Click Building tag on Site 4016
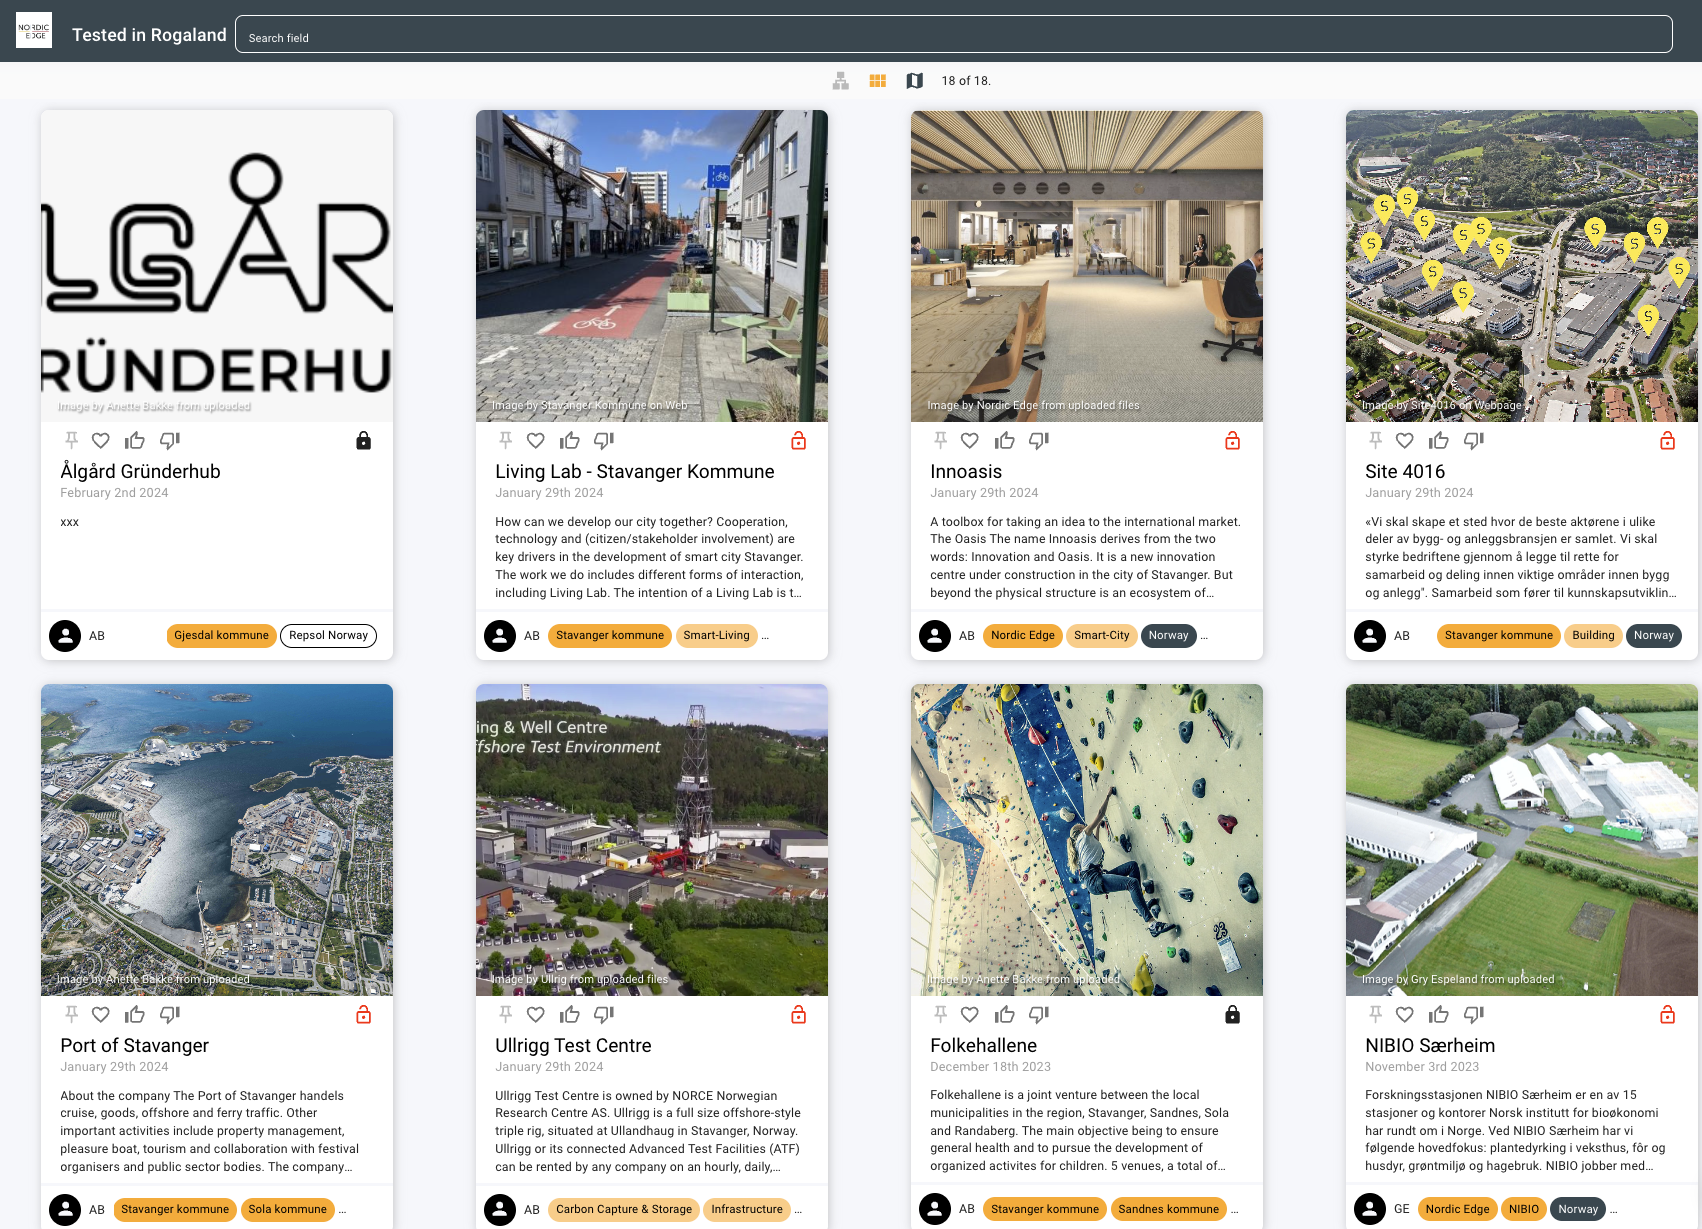 tap(1593, 635)
